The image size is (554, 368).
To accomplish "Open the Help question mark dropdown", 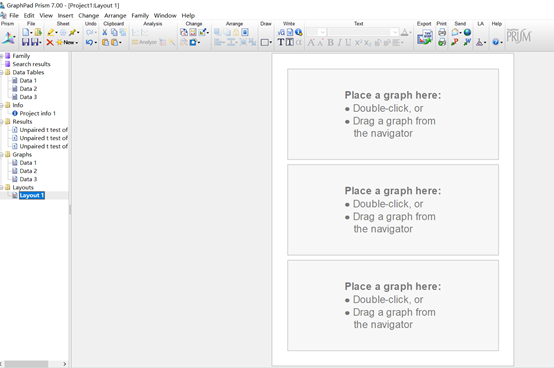I will [497, 42].
